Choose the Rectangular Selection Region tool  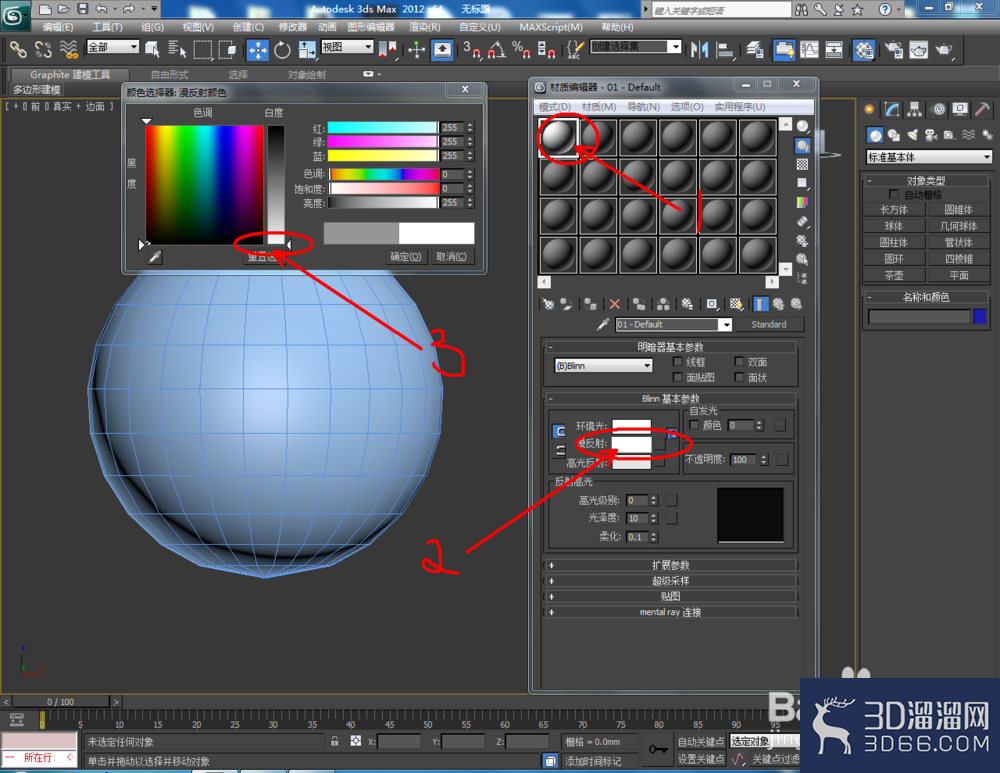pyautogui.click(x=203, y=50)
